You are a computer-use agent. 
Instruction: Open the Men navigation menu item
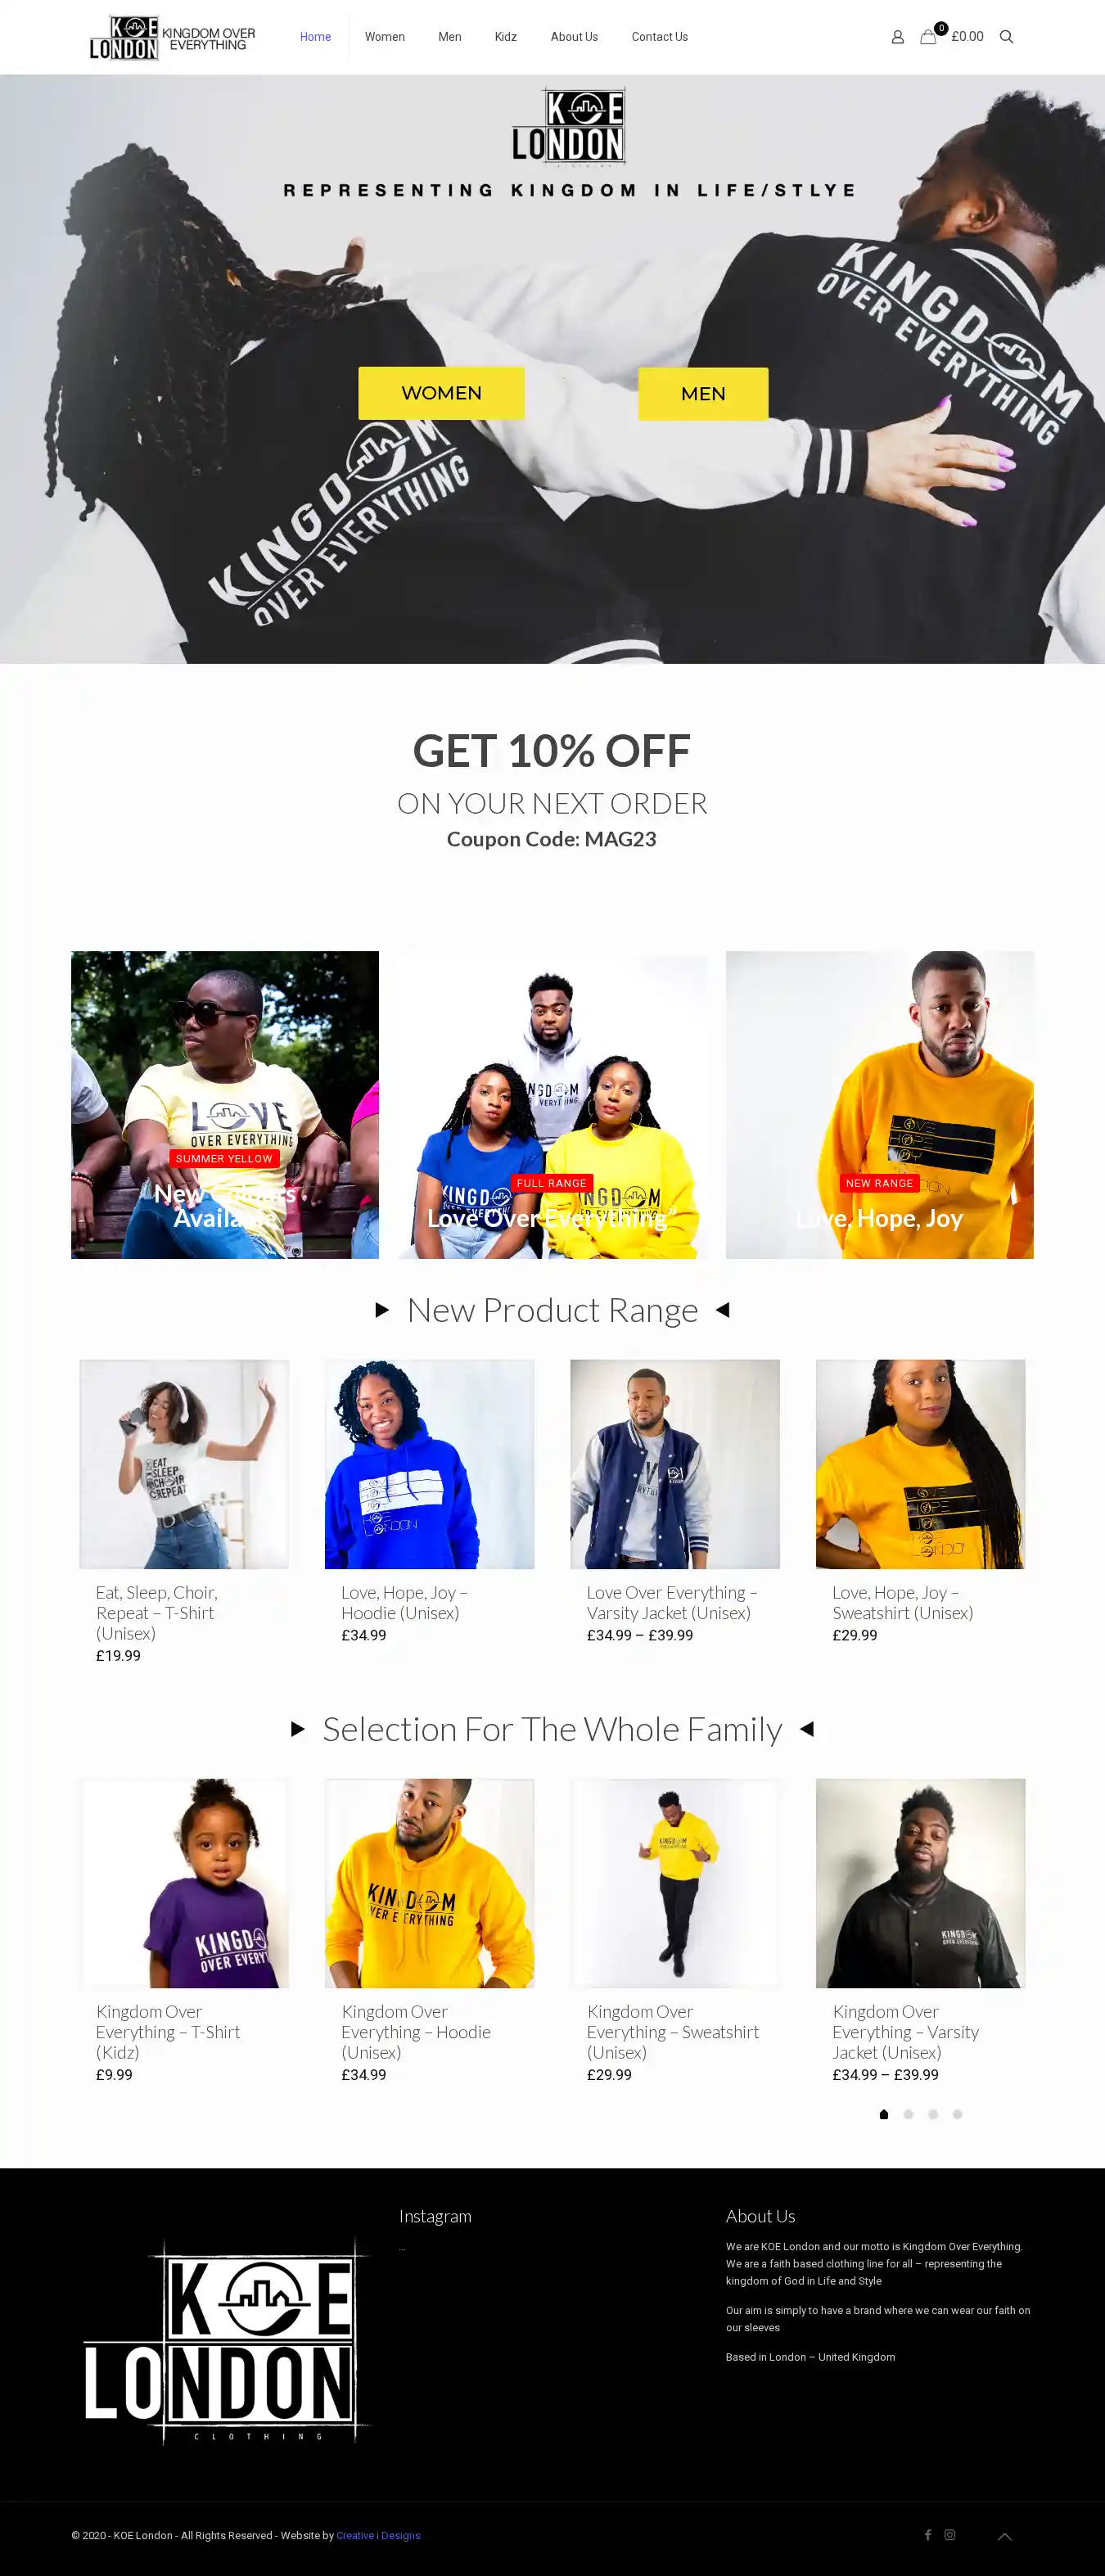(450, 37)
